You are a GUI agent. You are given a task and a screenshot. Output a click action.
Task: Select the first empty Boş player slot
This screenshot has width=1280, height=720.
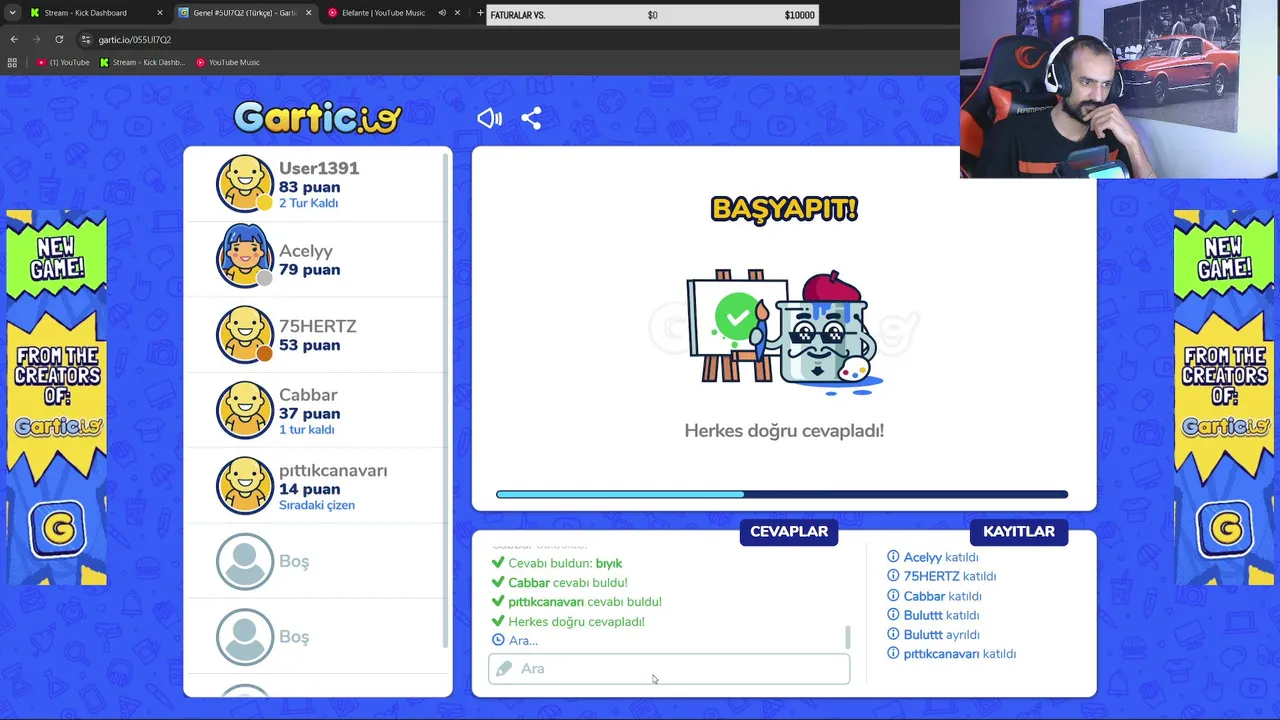pos(316,561)
